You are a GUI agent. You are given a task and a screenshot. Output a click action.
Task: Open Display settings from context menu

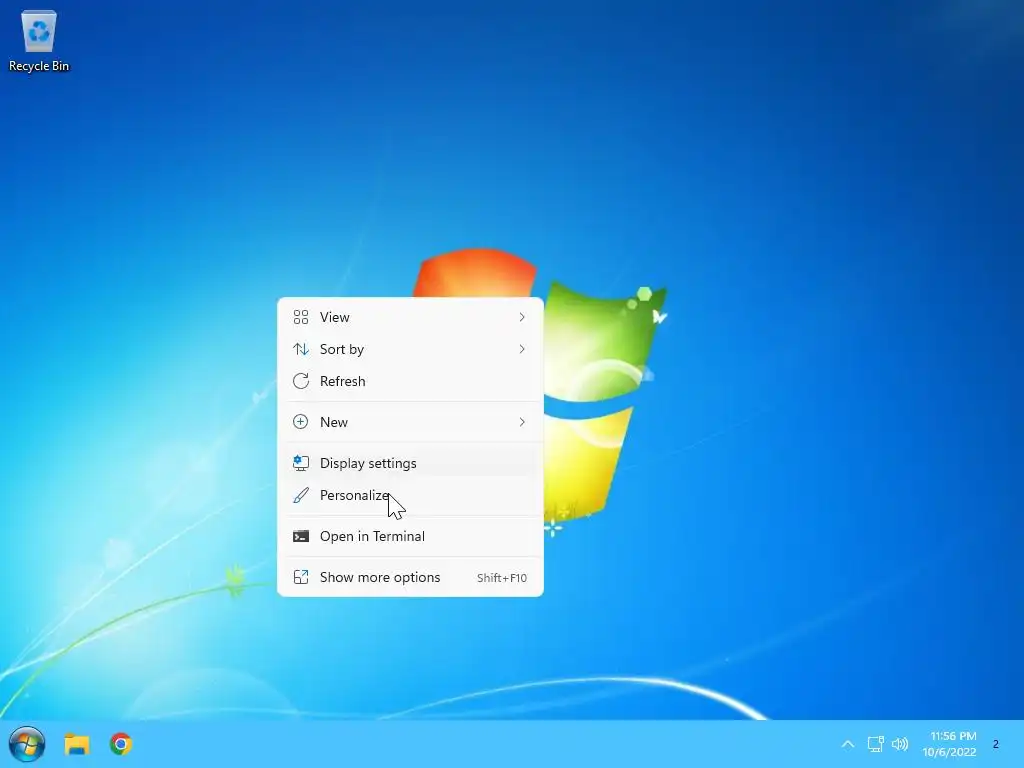coord(410,464)
